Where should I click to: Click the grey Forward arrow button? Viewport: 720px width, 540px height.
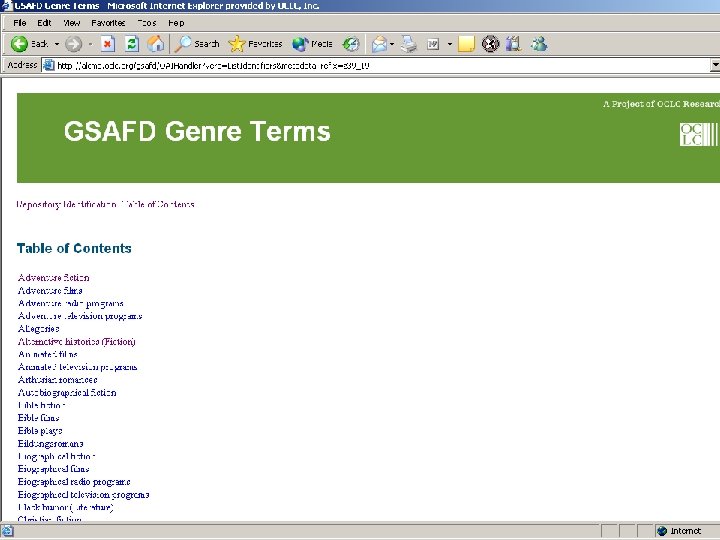[x=73, y=44]
